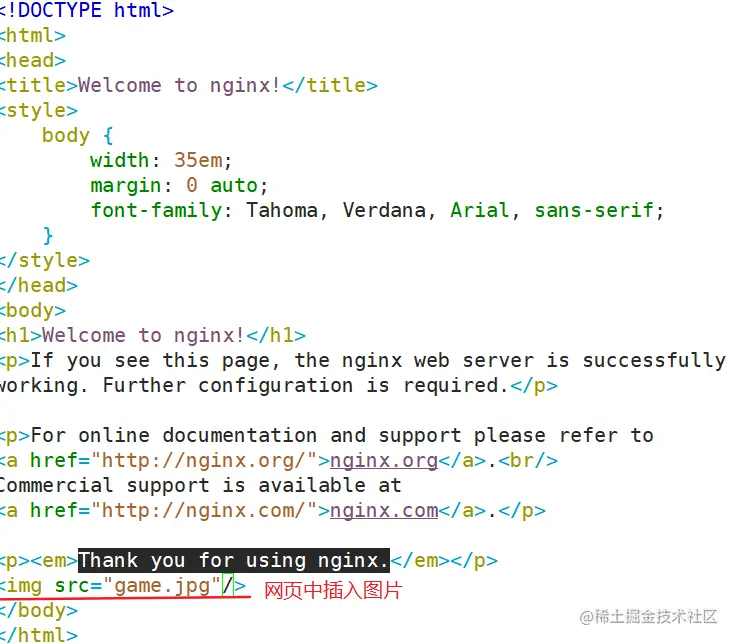Click the closing '</style>' tag line
This screenshot has height=644, width=736.
(x=45, y=261)
